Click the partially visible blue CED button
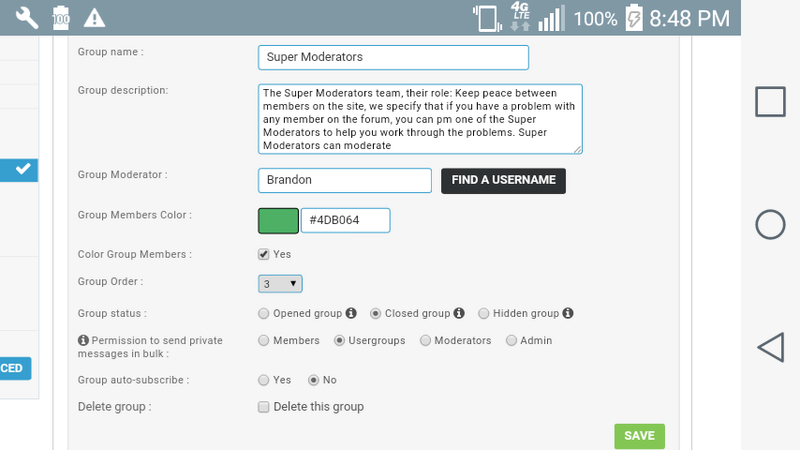The height and width of the screenshot is (450, 800). tap(15, 368)
